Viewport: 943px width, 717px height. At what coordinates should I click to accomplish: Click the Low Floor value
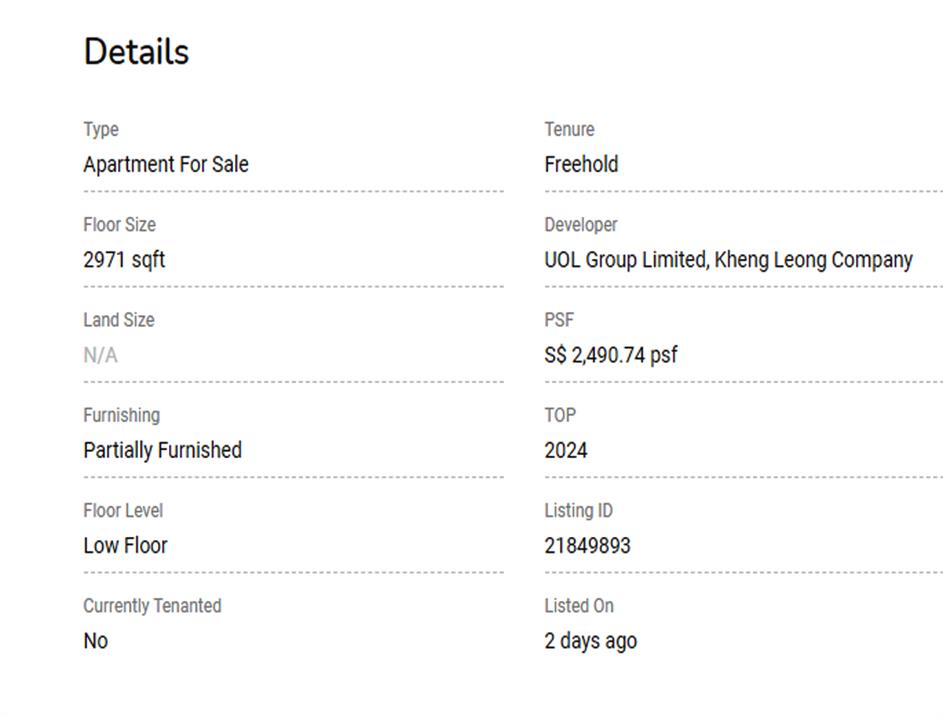pos(125,546)
